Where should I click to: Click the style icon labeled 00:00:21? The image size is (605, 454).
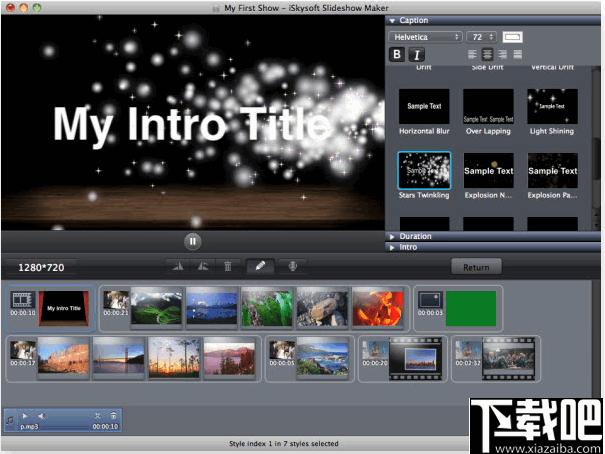click(116, 300)
